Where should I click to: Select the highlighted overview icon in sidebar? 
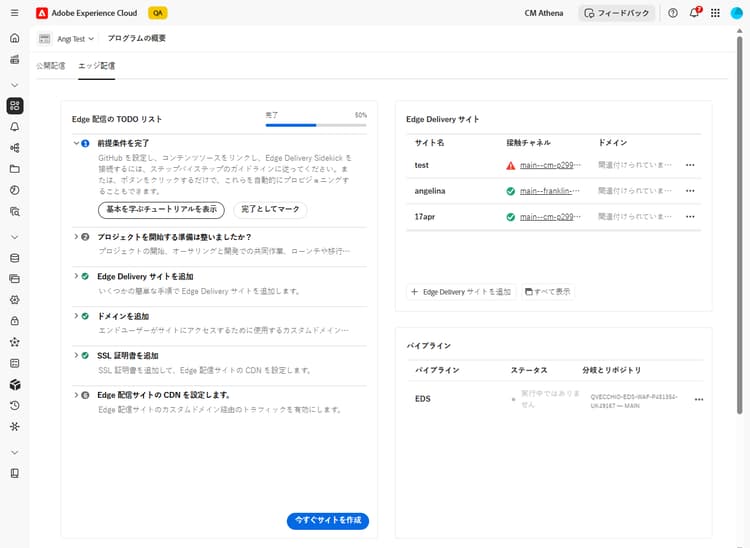pos(15,106)
